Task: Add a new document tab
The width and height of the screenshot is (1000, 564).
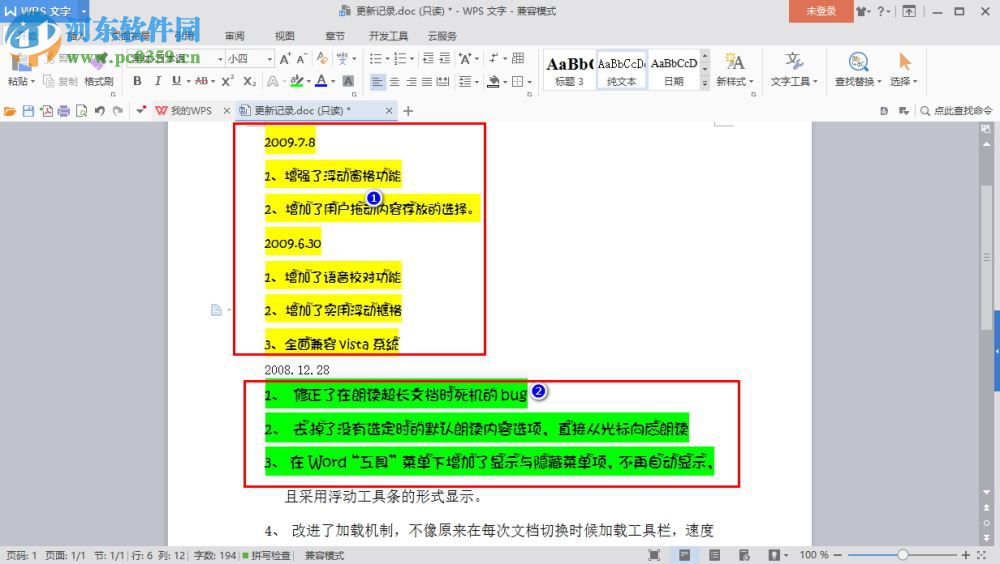Action: coord(408,111)
